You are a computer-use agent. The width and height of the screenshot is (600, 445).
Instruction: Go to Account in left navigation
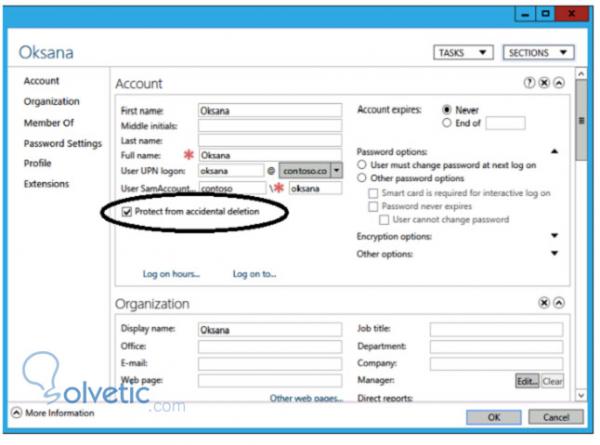click(x=41, y=81)
